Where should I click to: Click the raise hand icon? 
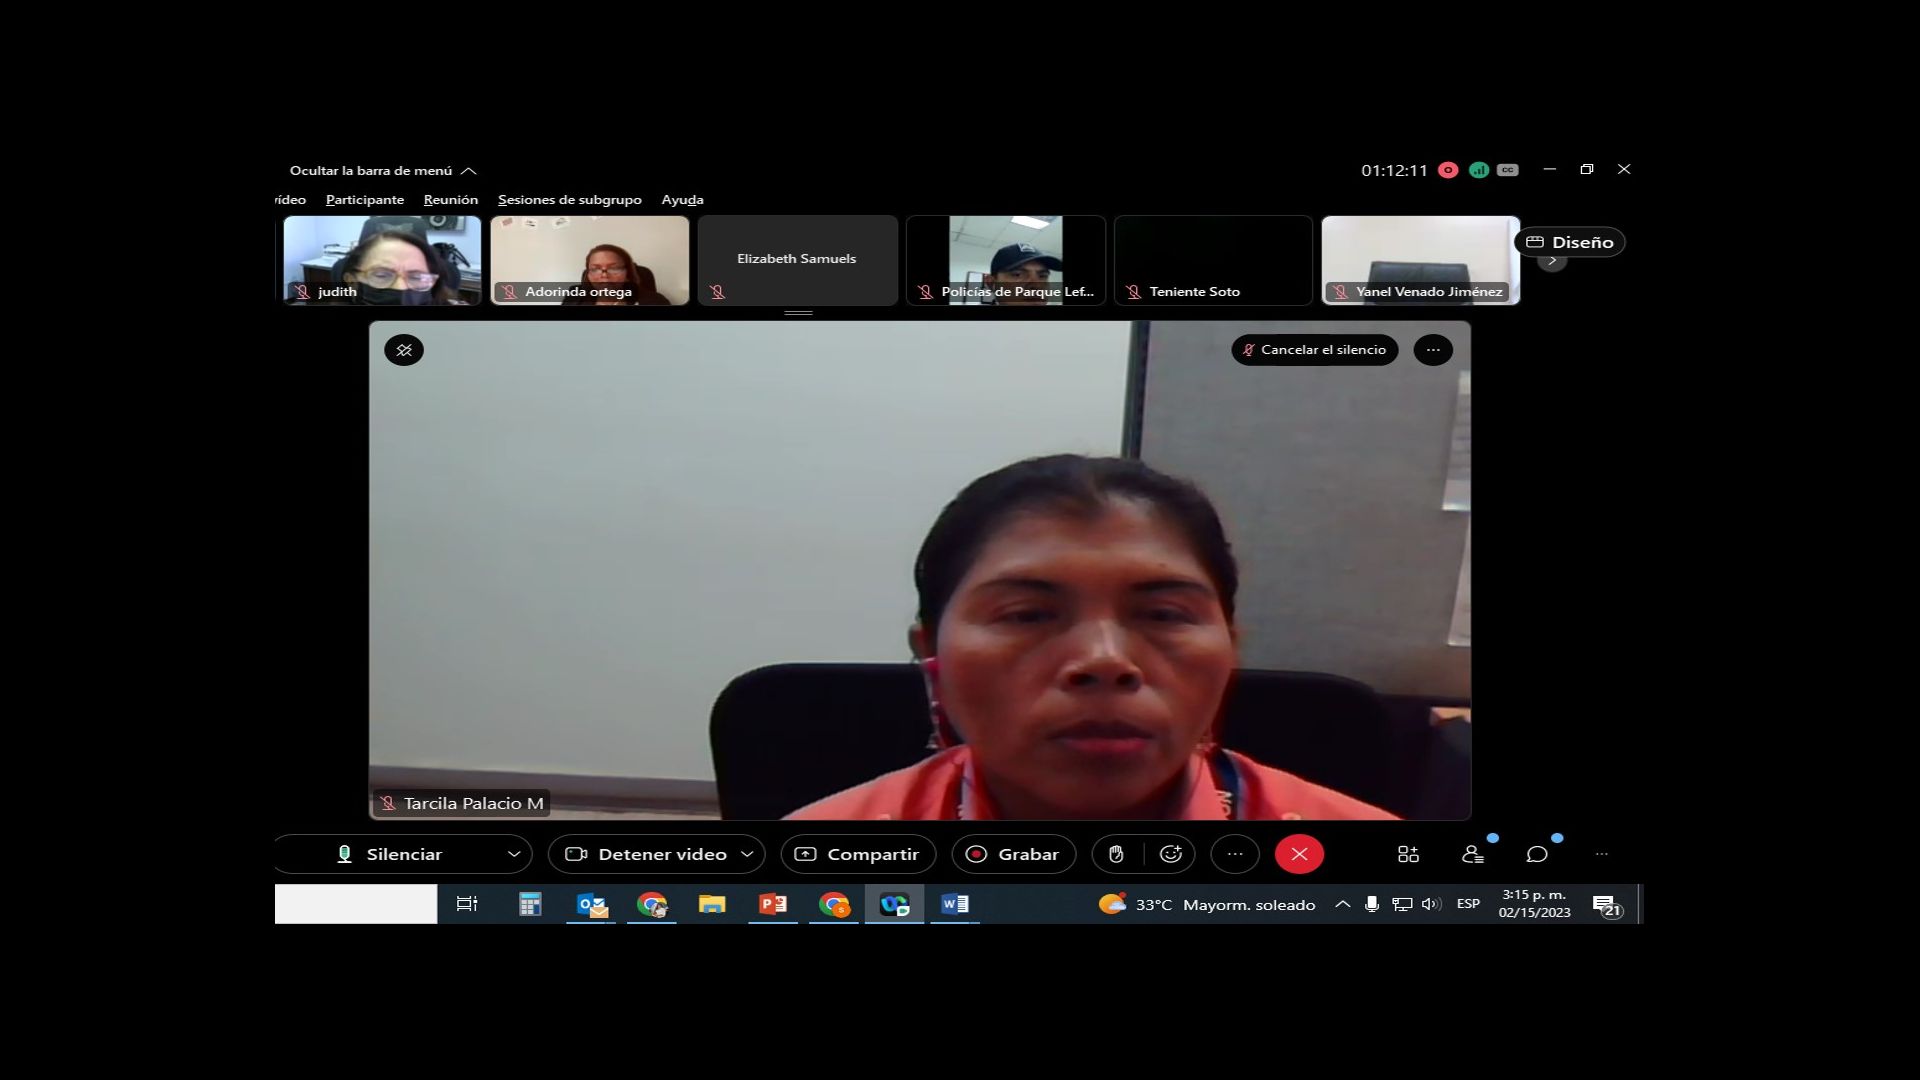(1116, 854)
